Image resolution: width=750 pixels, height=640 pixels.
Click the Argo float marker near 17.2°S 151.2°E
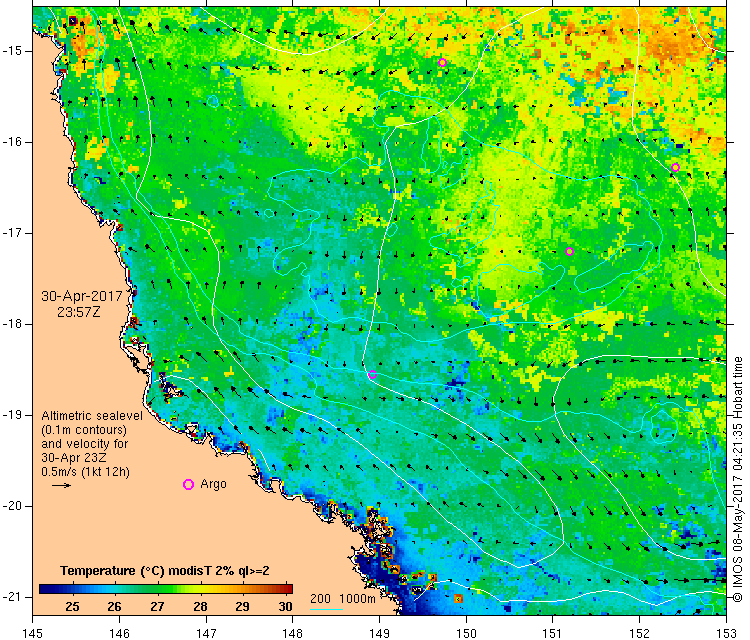569,252
